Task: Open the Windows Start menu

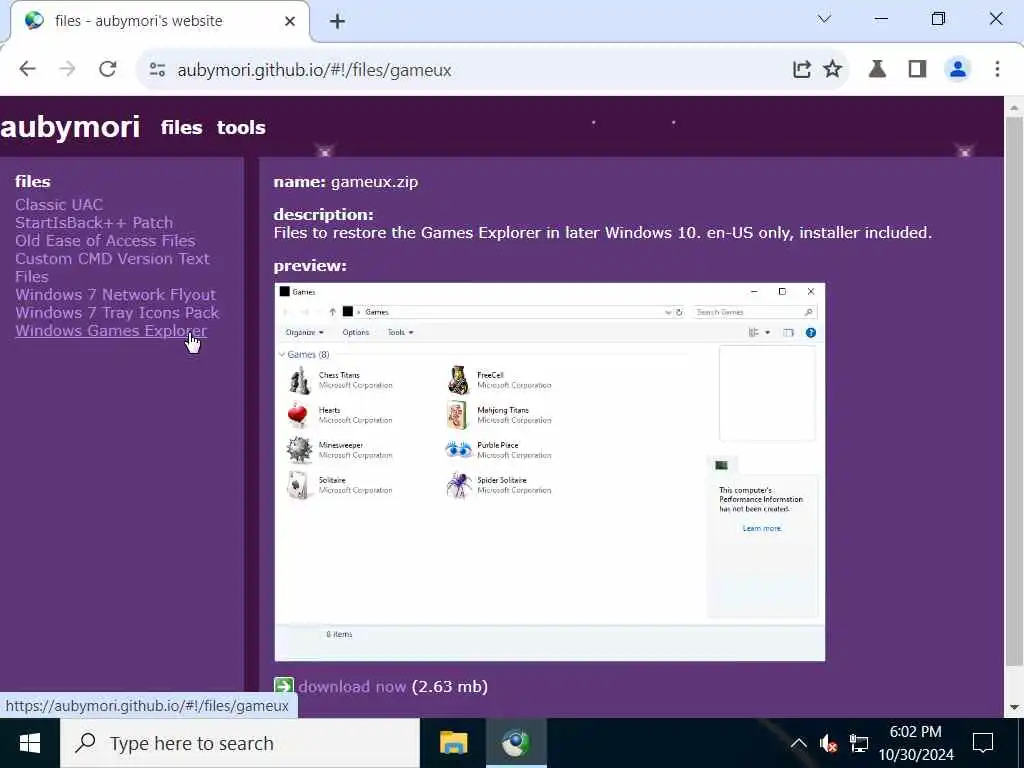Action: [29, 743]
